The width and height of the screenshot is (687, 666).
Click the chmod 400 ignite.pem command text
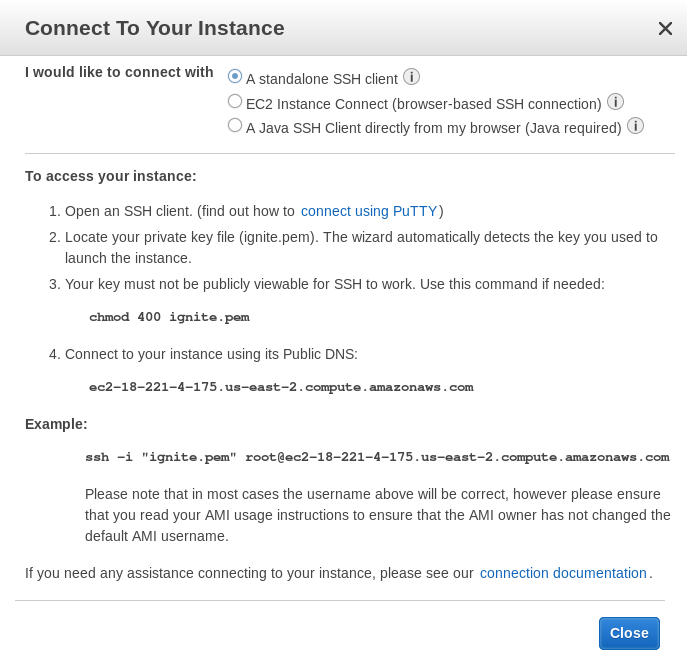(x=170, y=317)
